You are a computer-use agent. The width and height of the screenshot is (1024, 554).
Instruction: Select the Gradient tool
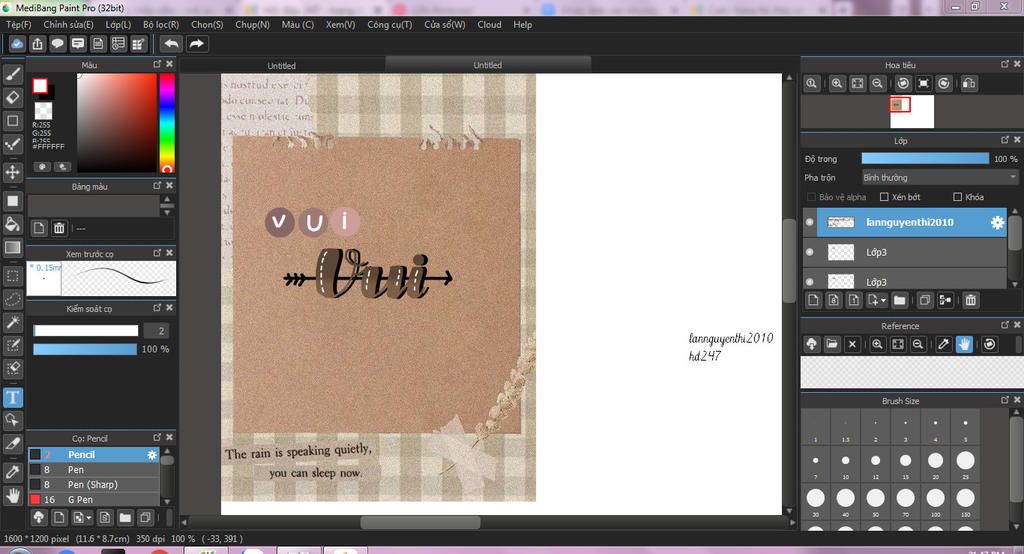coord(12,248)
